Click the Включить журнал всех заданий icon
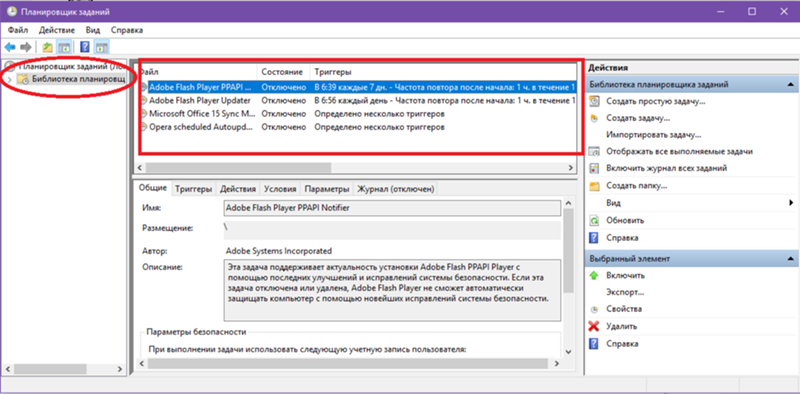The height and width of the screenshot is (394, 800). pyautogui.click(x=594, y=168)
